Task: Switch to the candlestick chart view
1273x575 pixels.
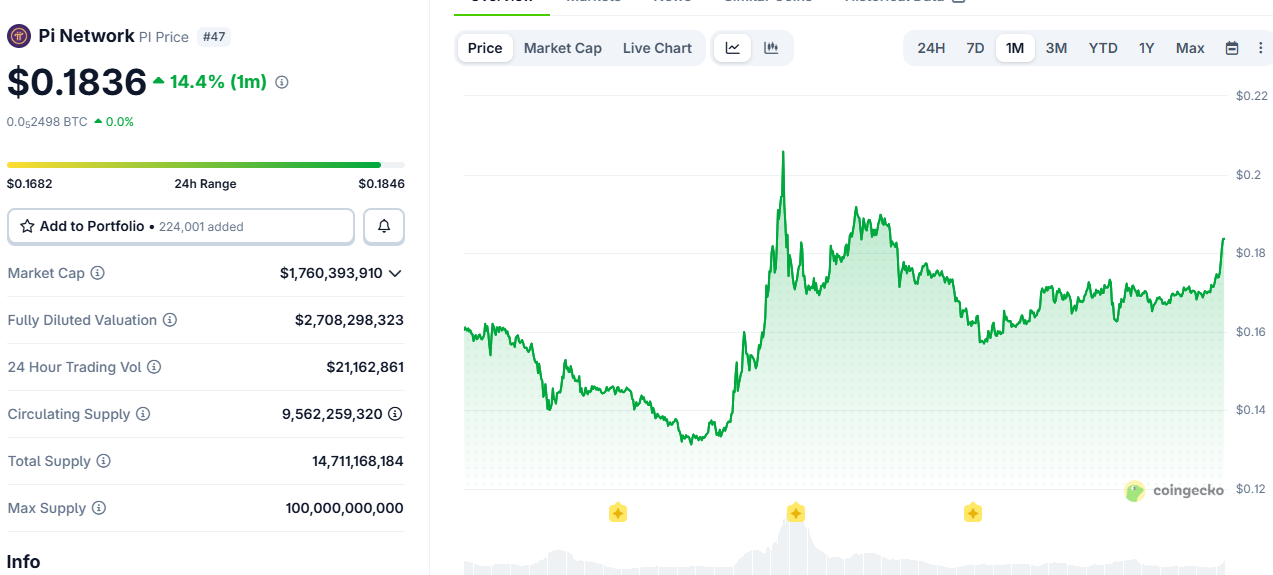Action: (771, 48)
